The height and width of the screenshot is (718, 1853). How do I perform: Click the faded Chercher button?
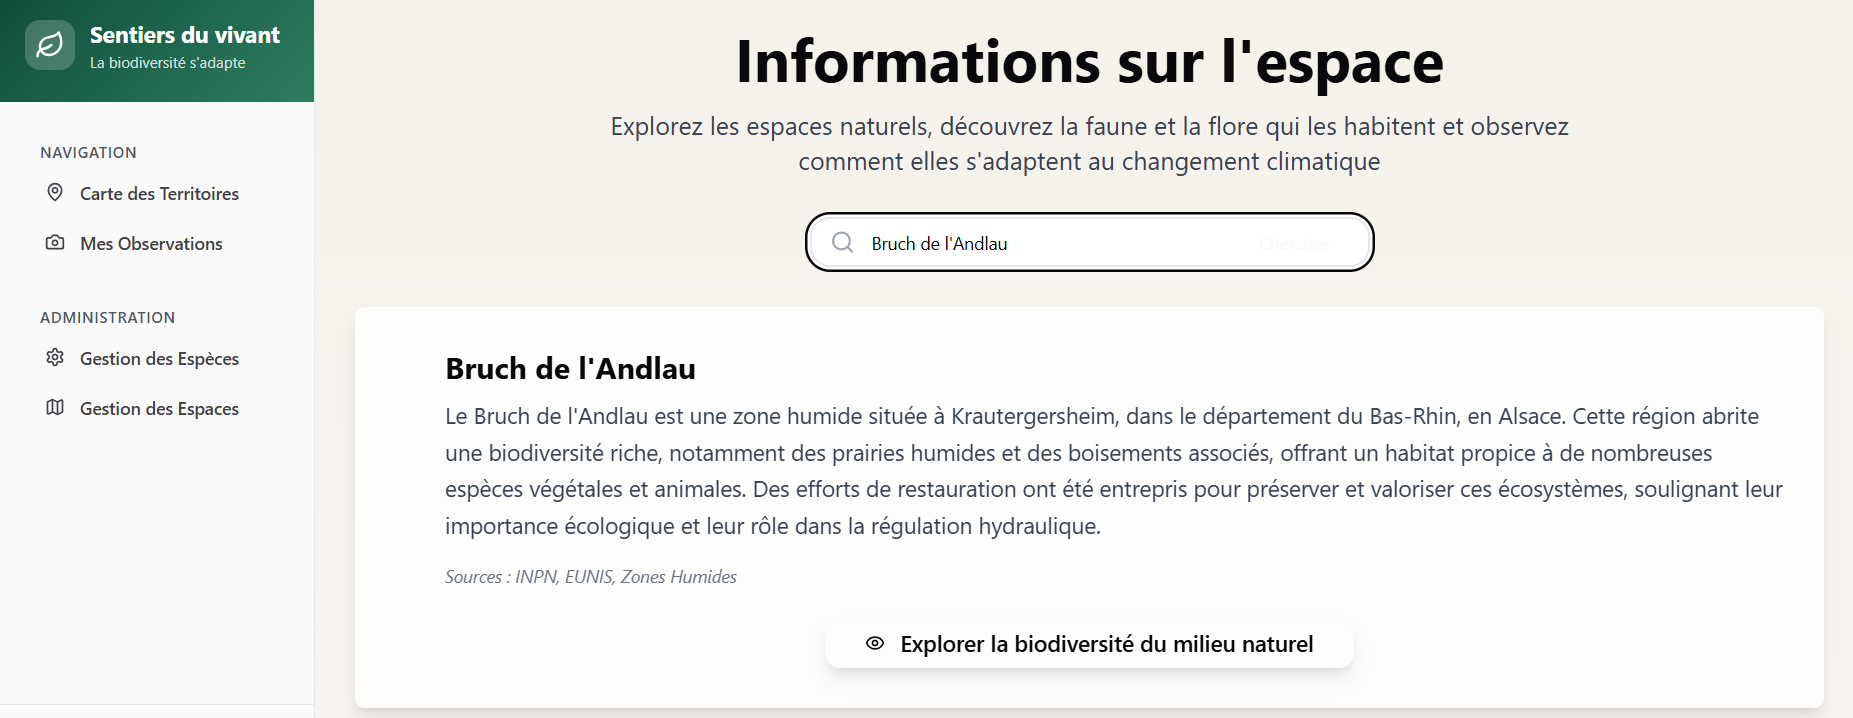[1294, 243]
